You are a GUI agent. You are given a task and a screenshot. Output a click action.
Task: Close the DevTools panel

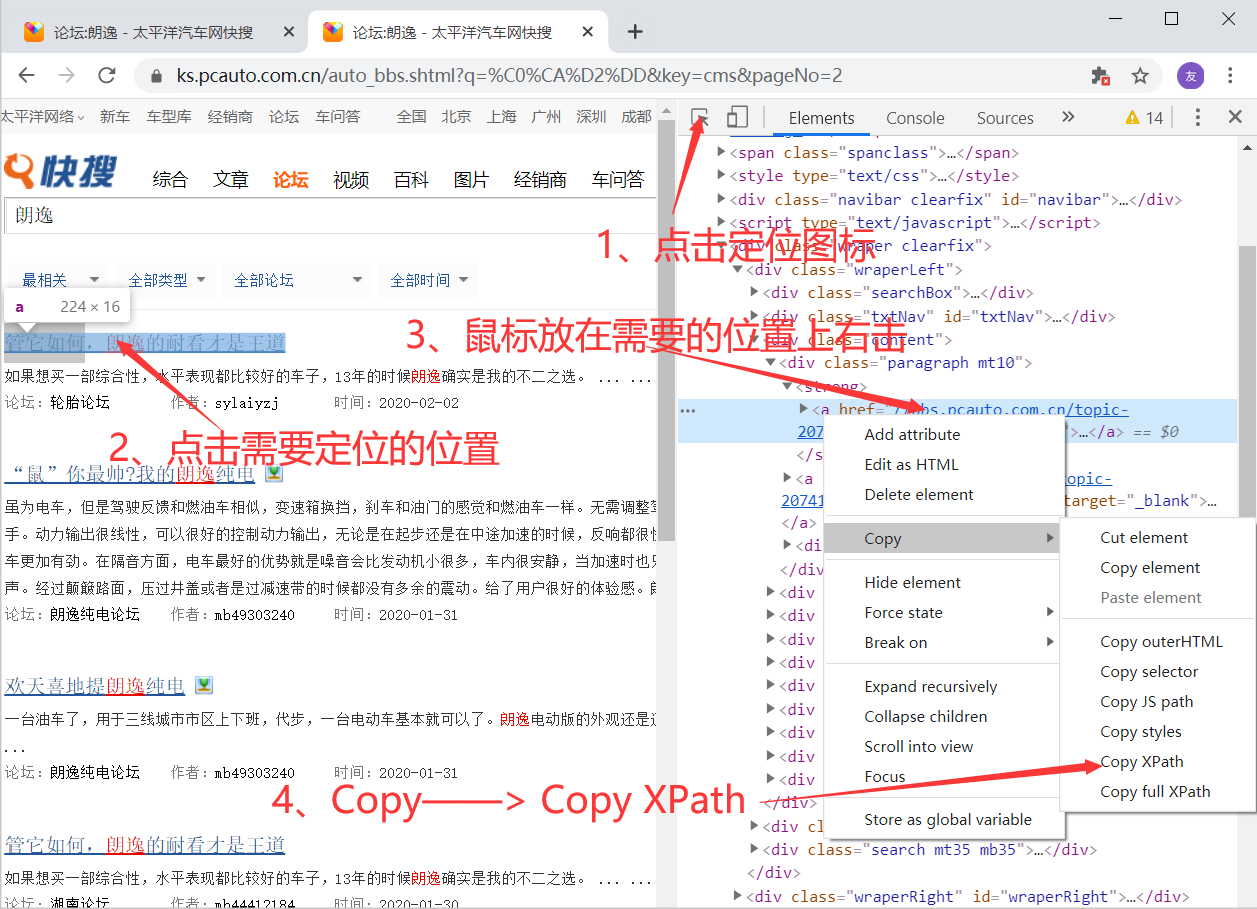pos(1235,117)
